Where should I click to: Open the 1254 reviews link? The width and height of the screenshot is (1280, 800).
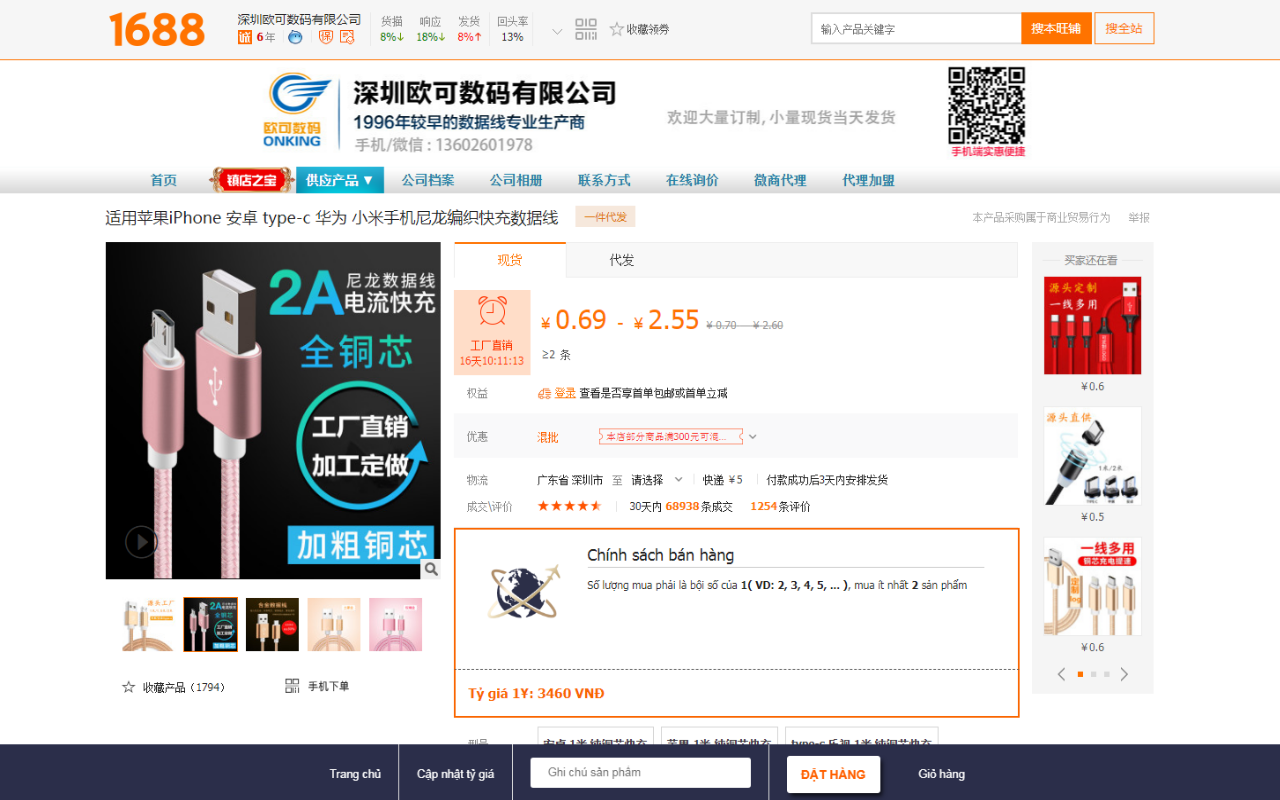[764, 506]
